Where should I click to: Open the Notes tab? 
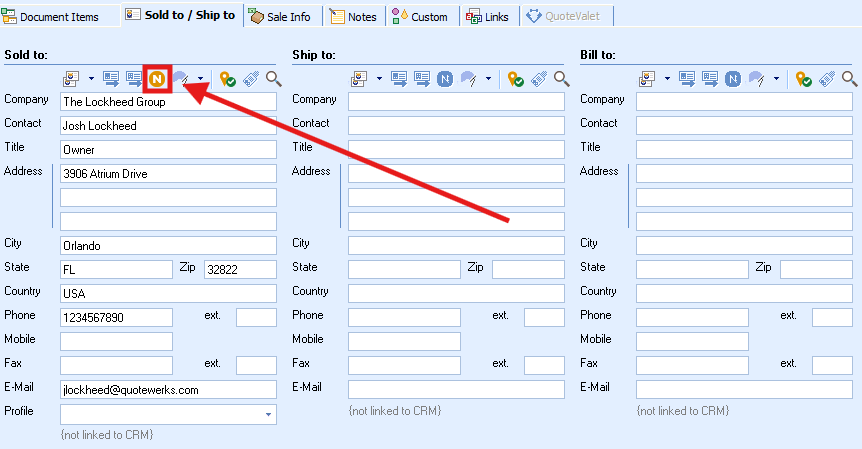354,16
